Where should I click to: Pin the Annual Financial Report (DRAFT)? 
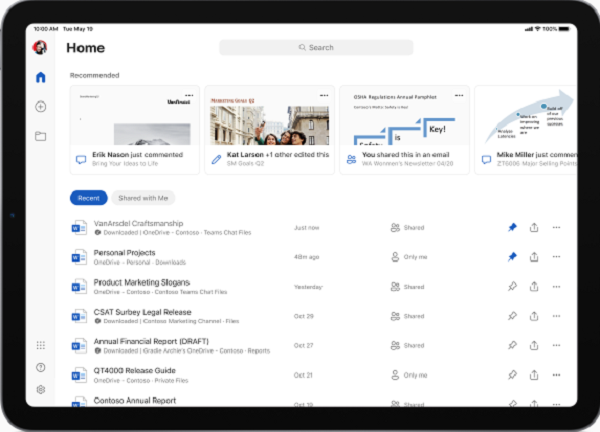(512, 345)
